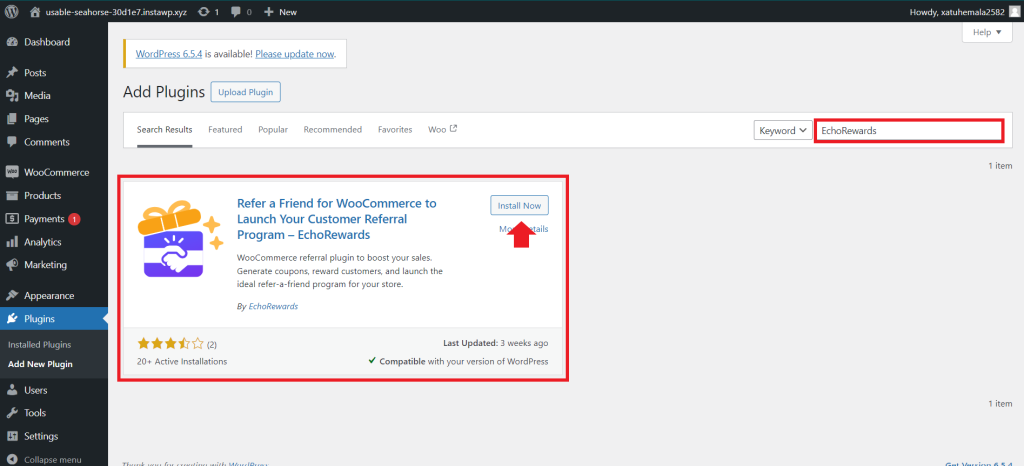
Task: Click the user avatar next to Howdy
Action: 1013,12
